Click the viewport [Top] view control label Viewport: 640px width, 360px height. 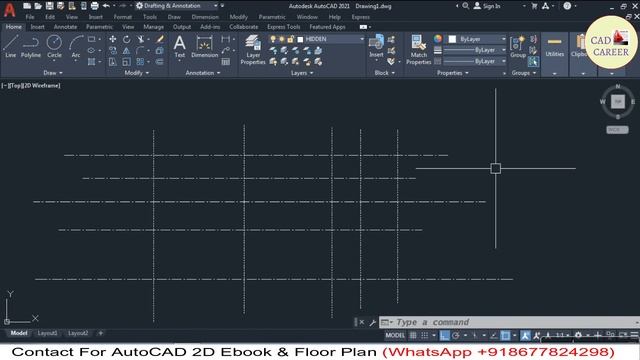click(x=15, y=86)
